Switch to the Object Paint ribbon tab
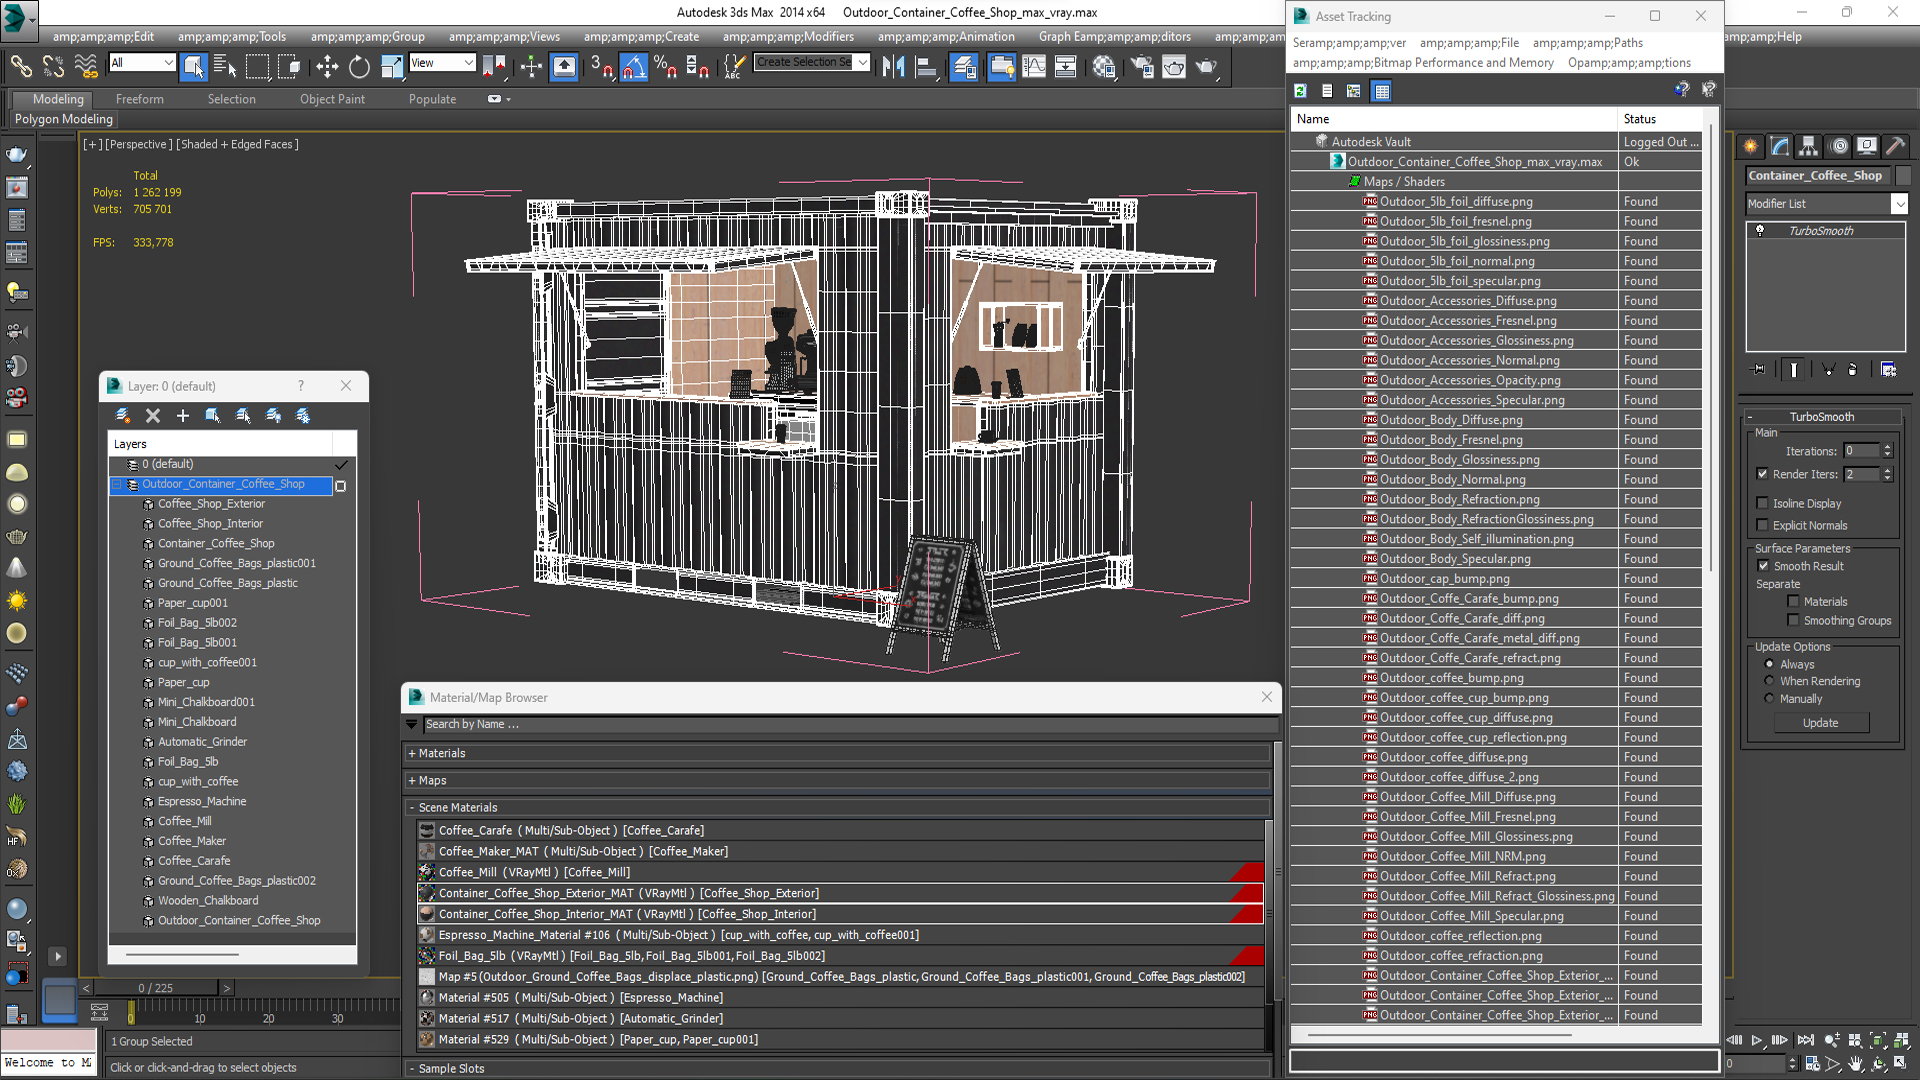 point(332,99)
